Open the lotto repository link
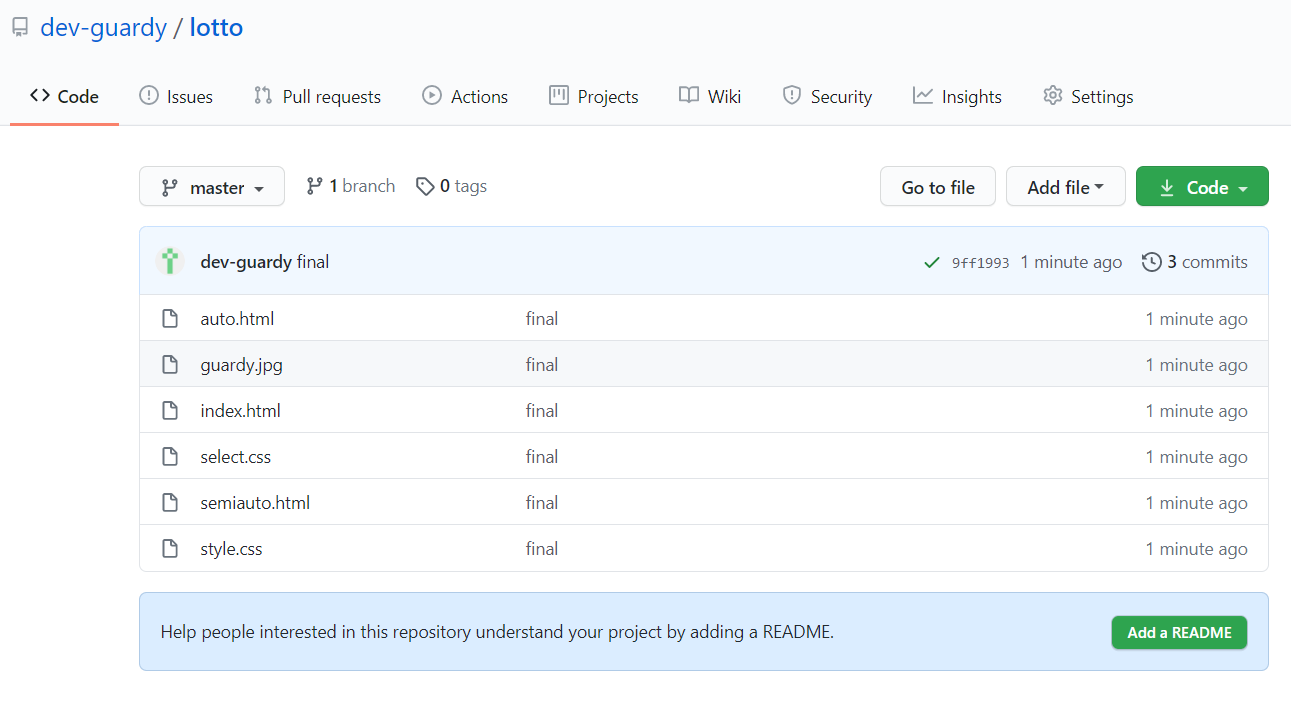1291x702 pixels. pos(216,27)
